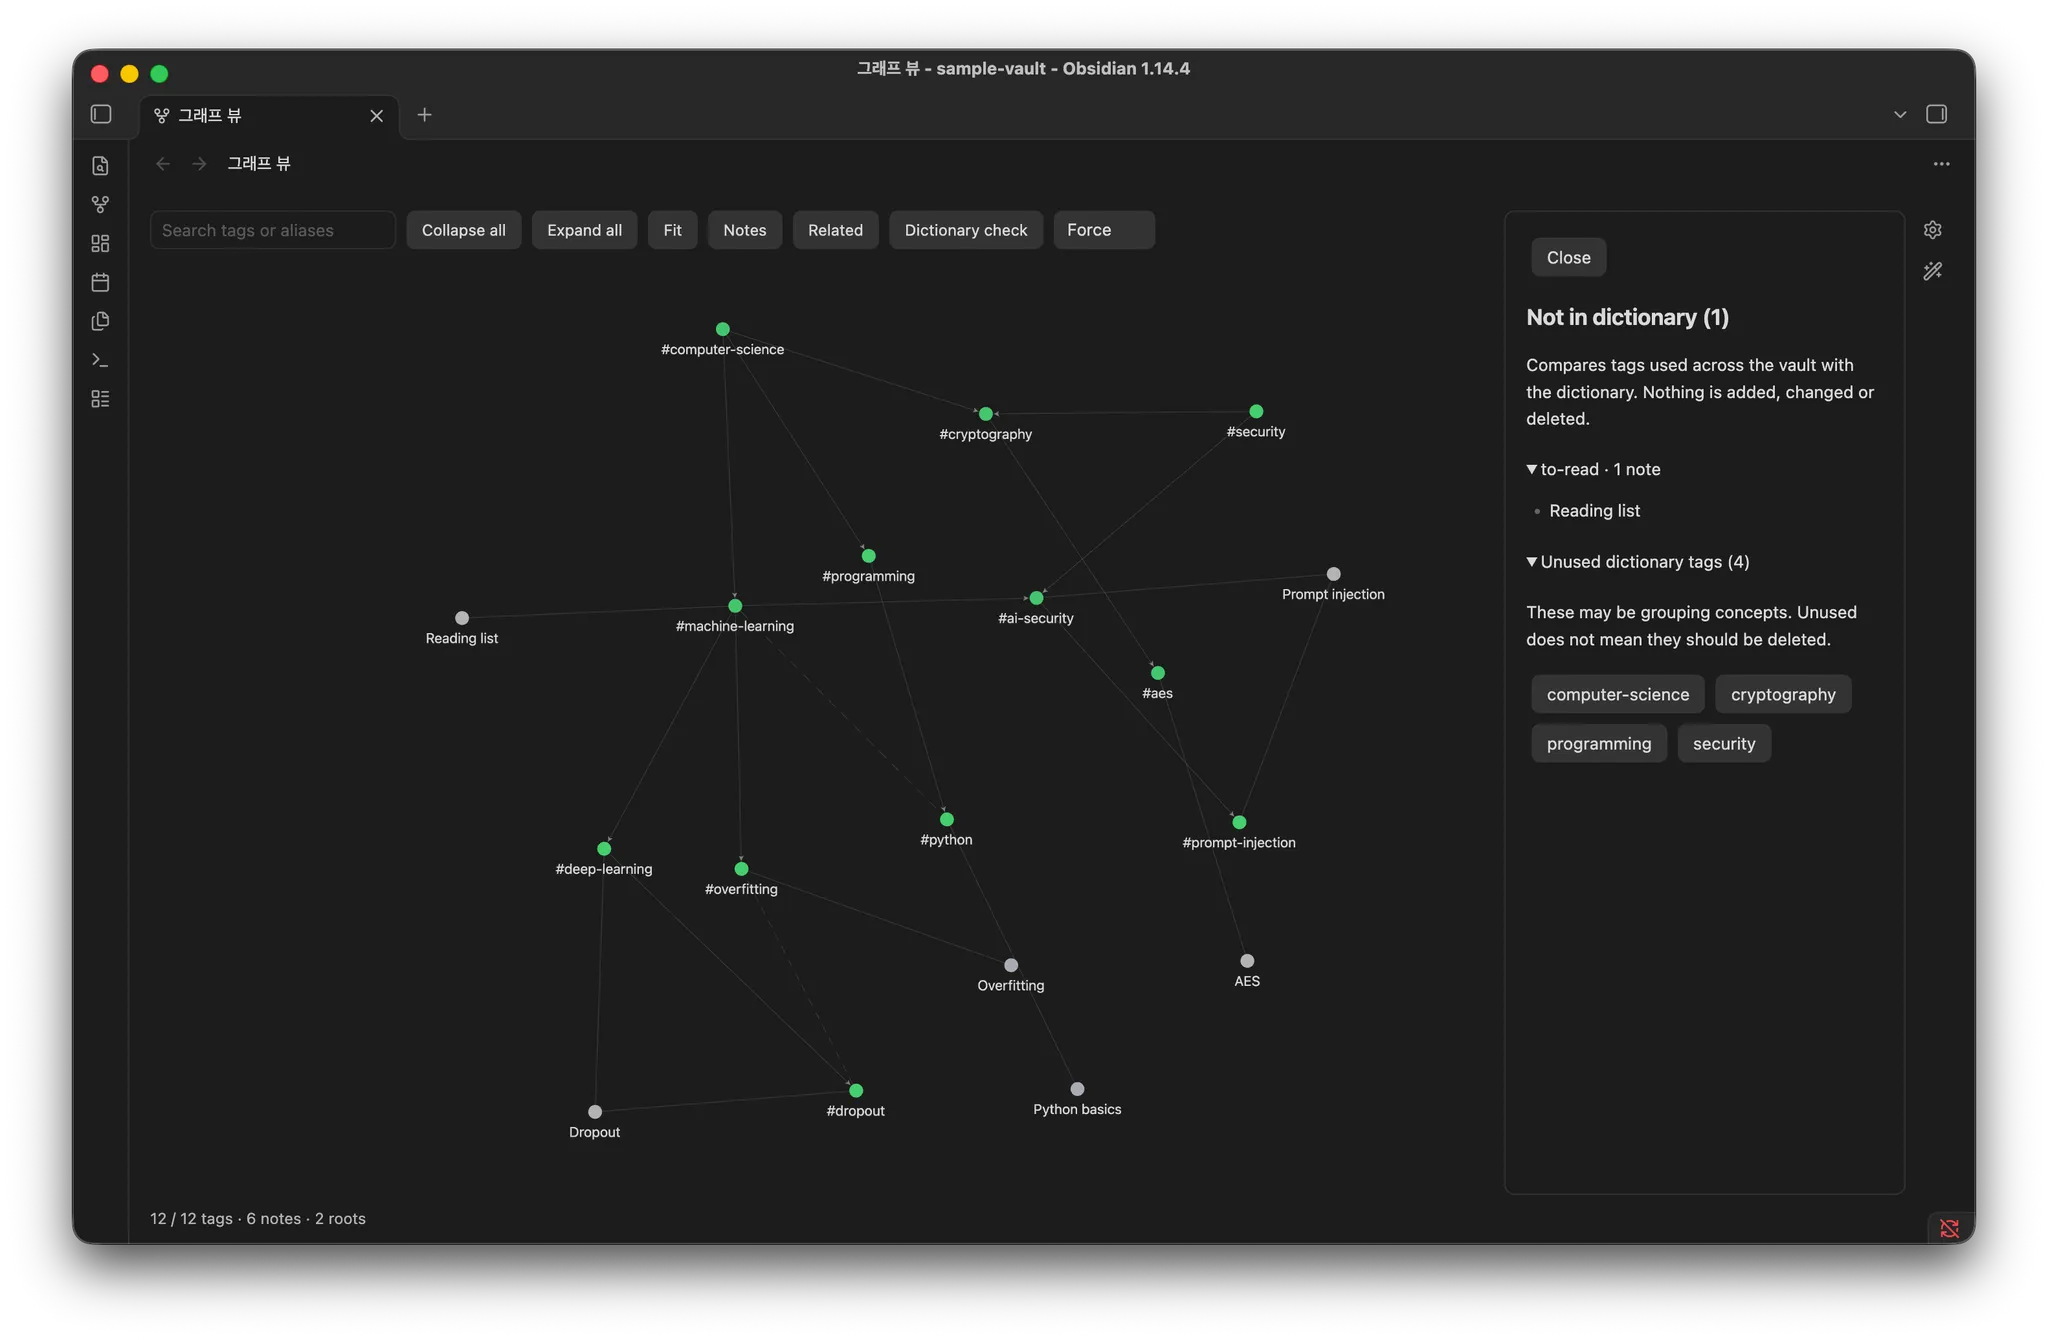Select the #machine-learning graph node
This screenshot has width=2048, height=1340.
click(x=735, y=606)
